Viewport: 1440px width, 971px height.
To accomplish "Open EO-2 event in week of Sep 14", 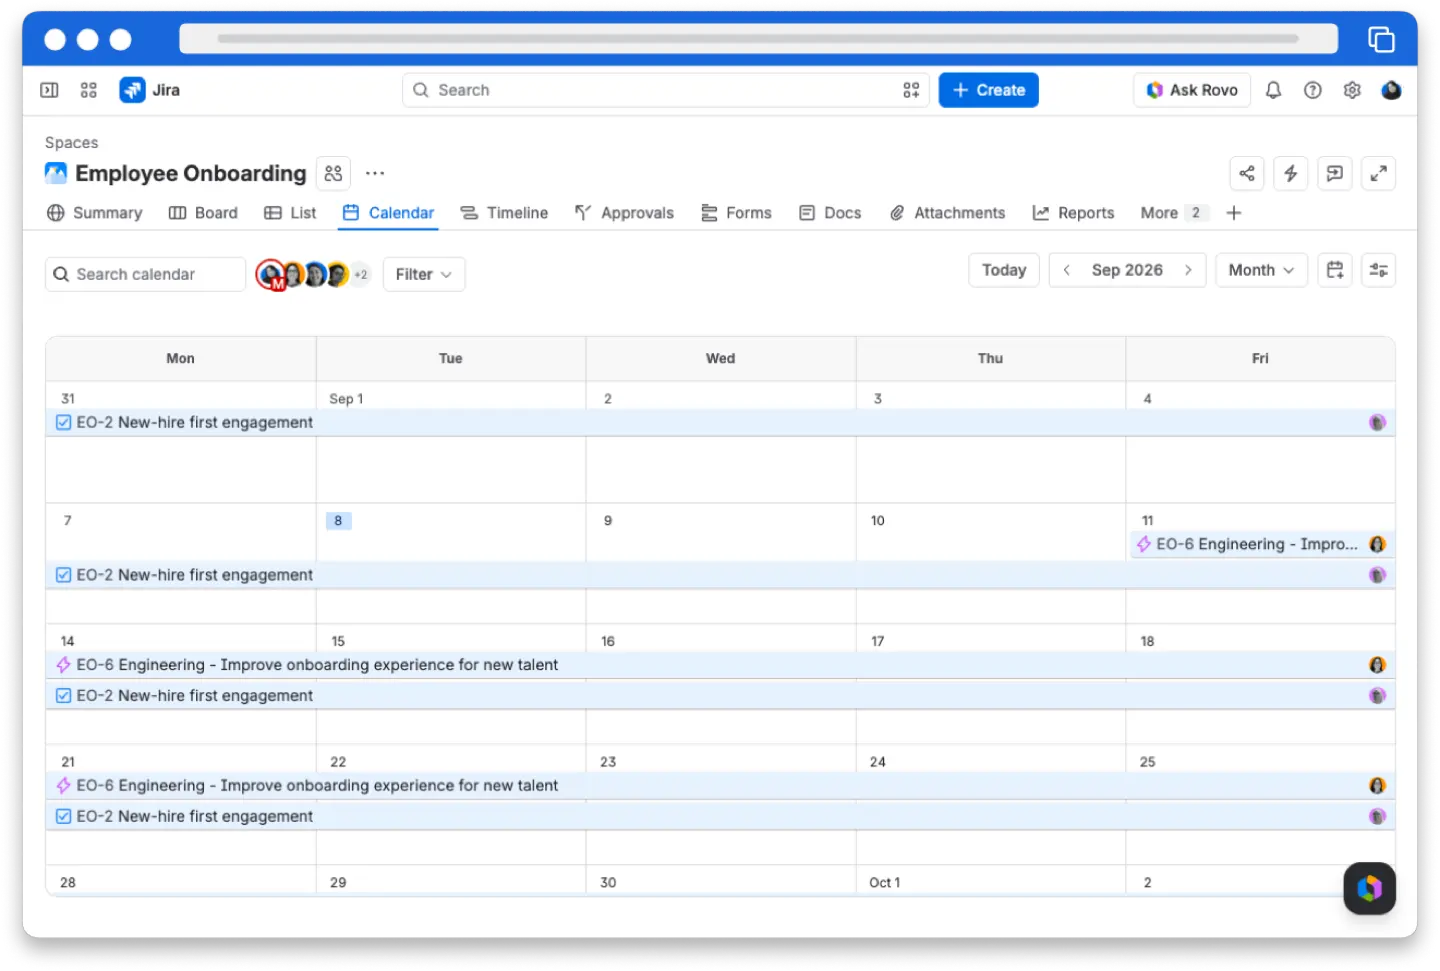I will [x=720, y=696].
